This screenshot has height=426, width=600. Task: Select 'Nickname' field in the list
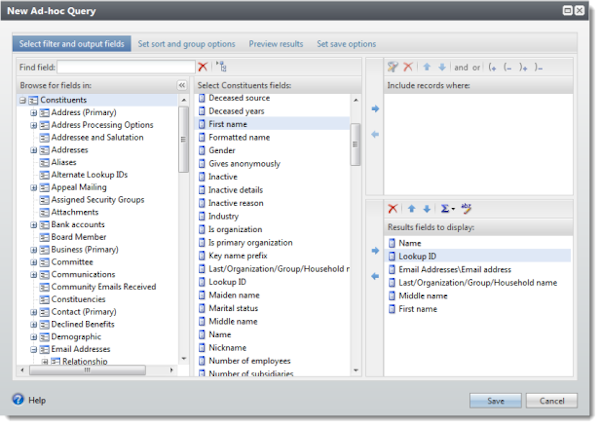pyautogui.click(x=227, y=348)
